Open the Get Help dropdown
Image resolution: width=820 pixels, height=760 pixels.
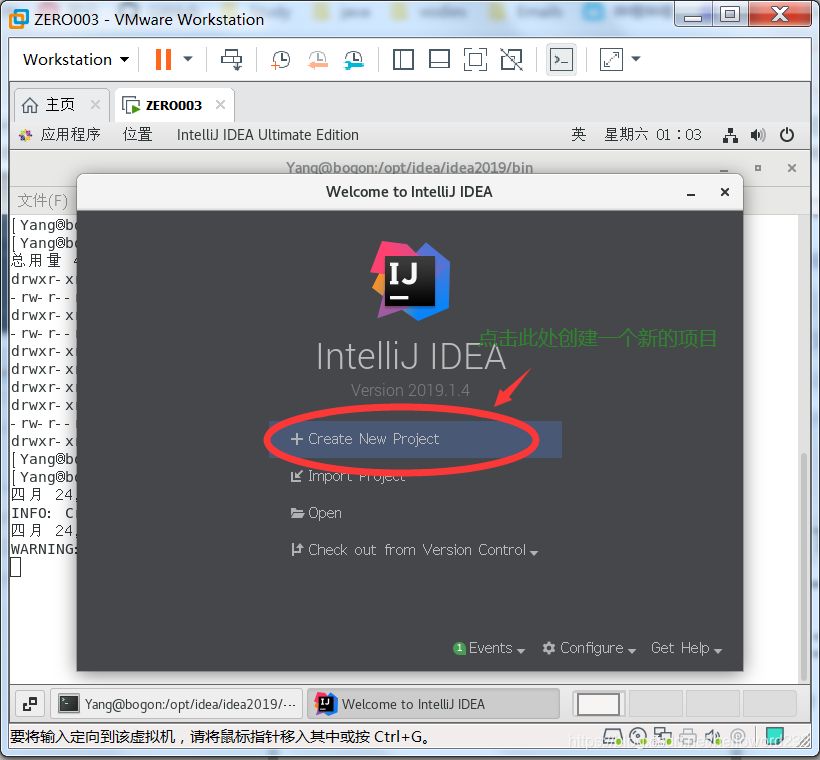686,648
